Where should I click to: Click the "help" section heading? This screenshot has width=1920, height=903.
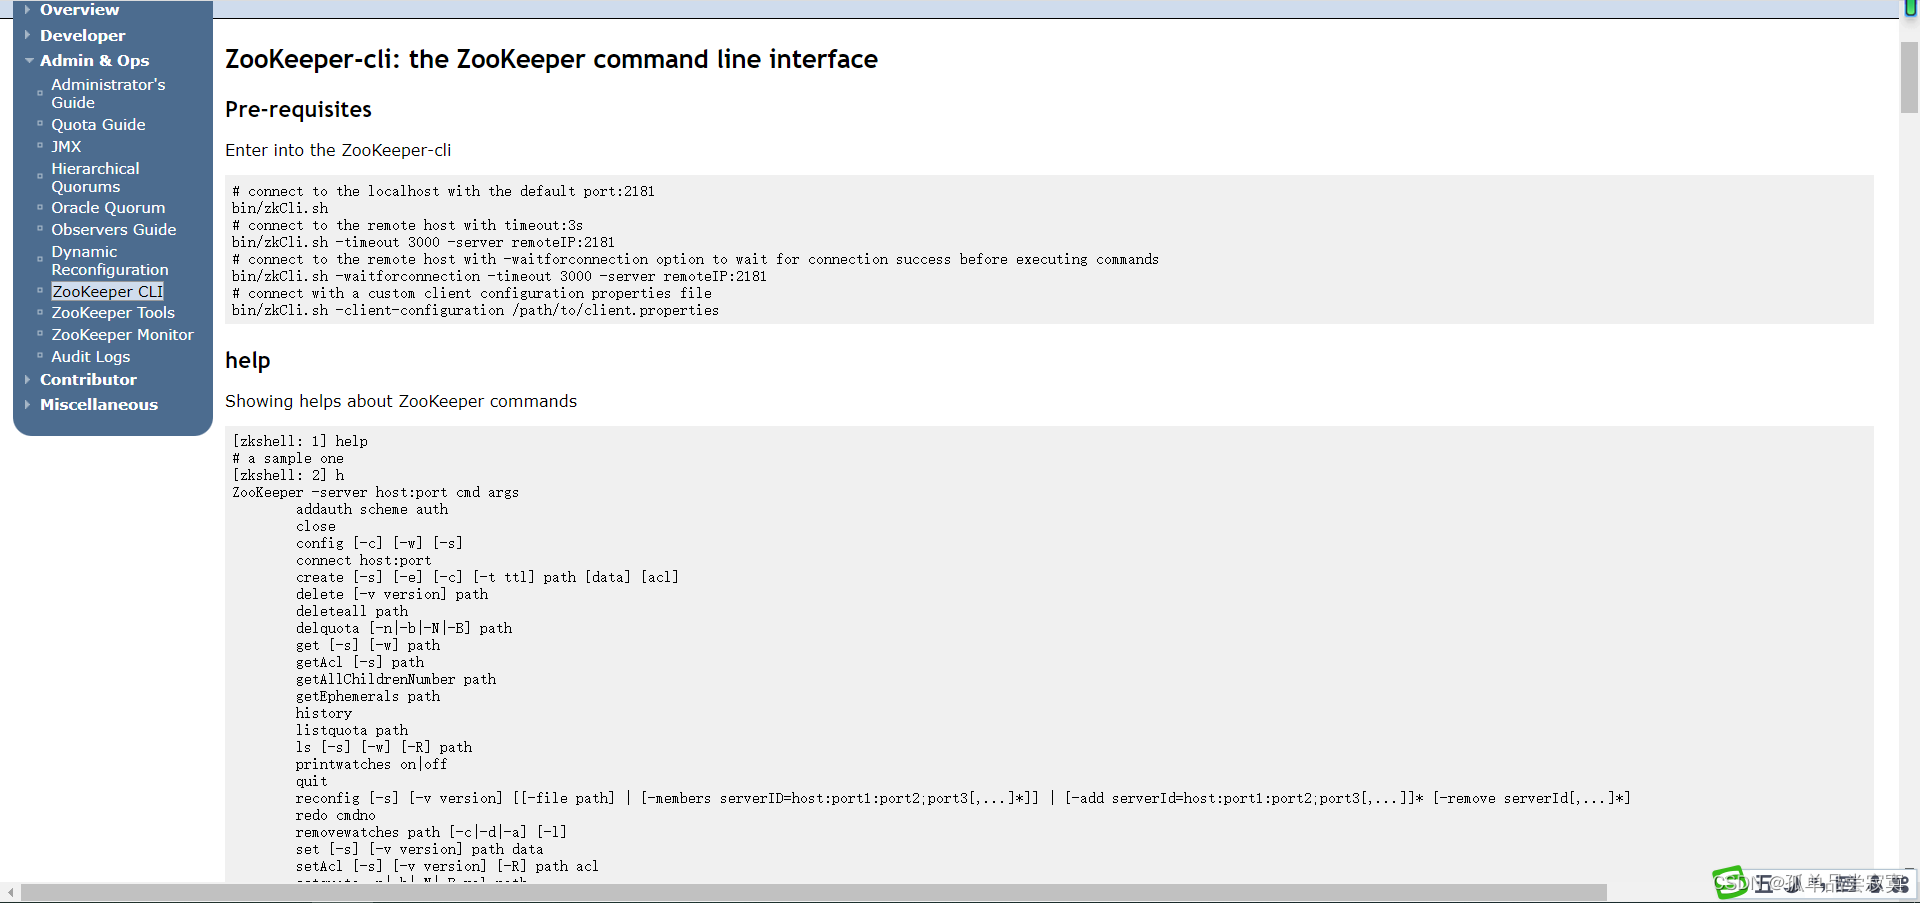(247, 360)
